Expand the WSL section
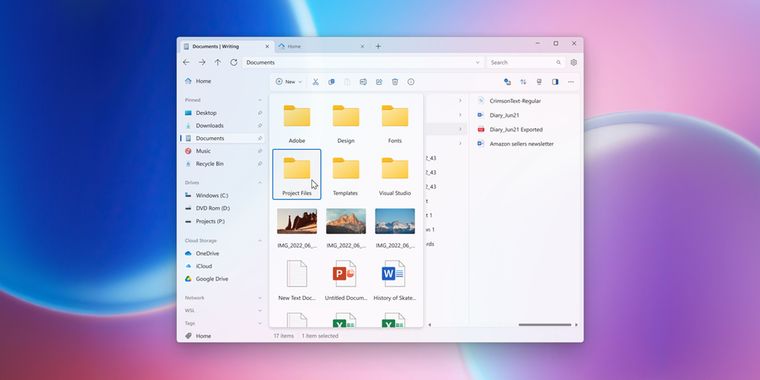This screenshot has height=380, width=760. point(260,310)
